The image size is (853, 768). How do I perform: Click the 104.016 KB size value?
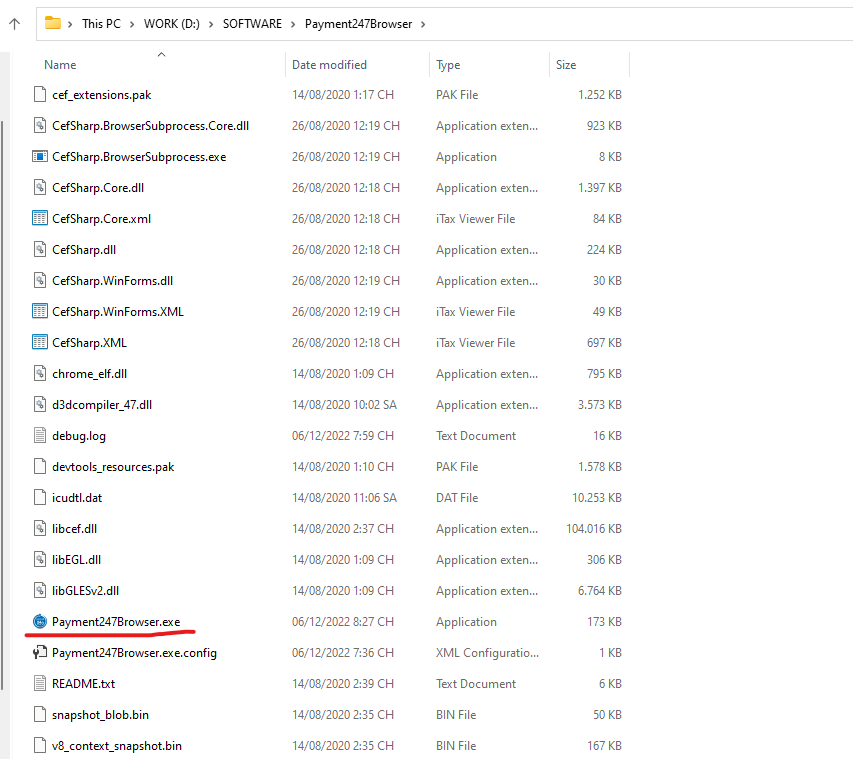[594, 529]
